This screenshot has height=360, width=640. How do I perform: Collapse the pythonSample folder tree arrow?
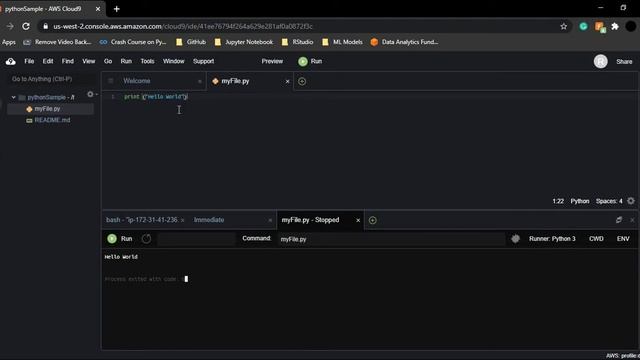[x=13, y=97]
